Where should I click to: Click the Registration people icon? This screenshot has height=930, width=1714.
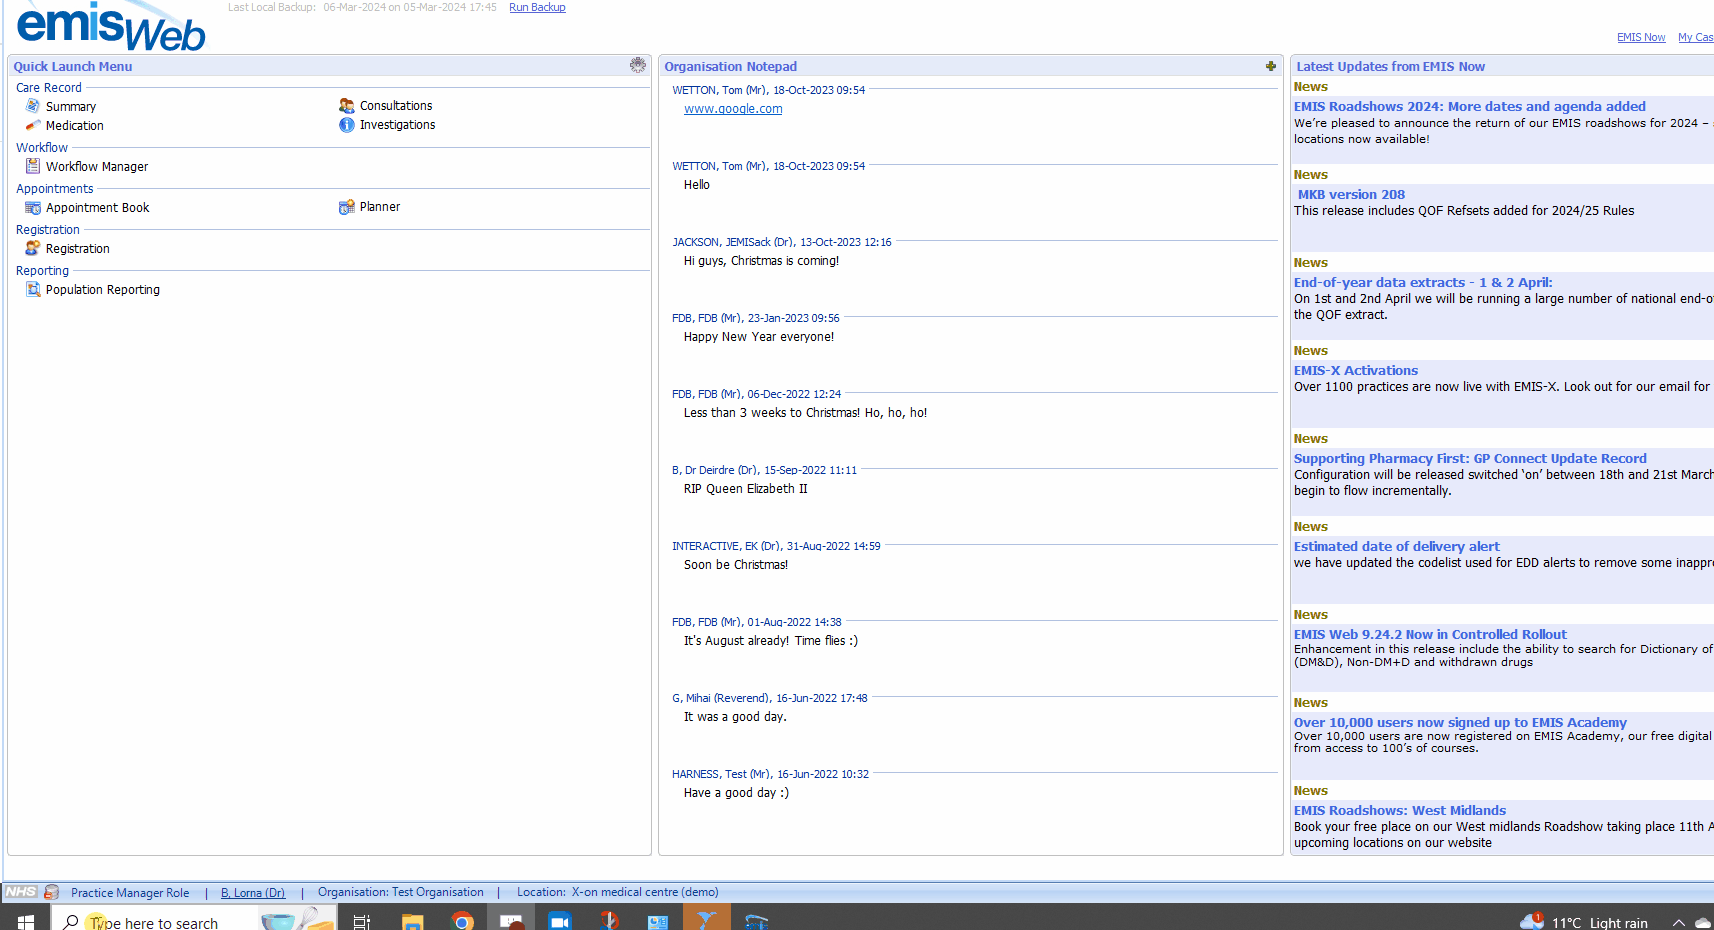click(x=33, y=248)
